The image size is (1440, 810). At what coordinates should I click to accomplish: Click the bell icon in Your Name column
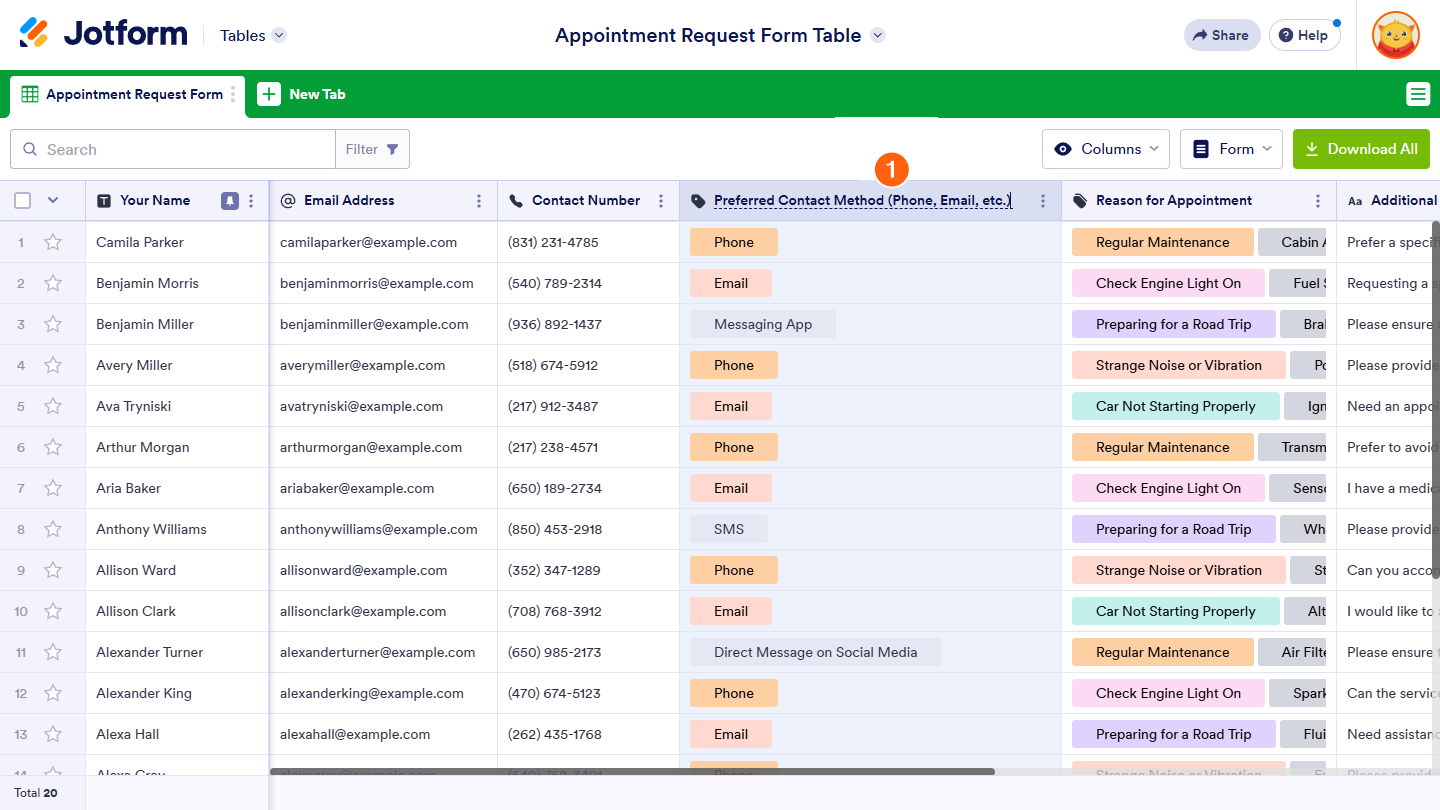pos(230,201)
